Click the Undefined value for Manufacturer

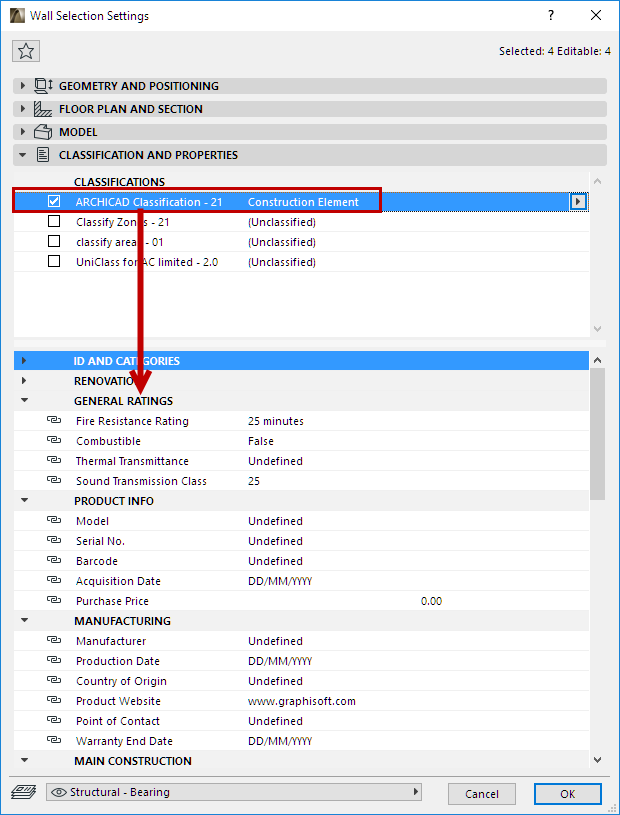coord(275,641)
